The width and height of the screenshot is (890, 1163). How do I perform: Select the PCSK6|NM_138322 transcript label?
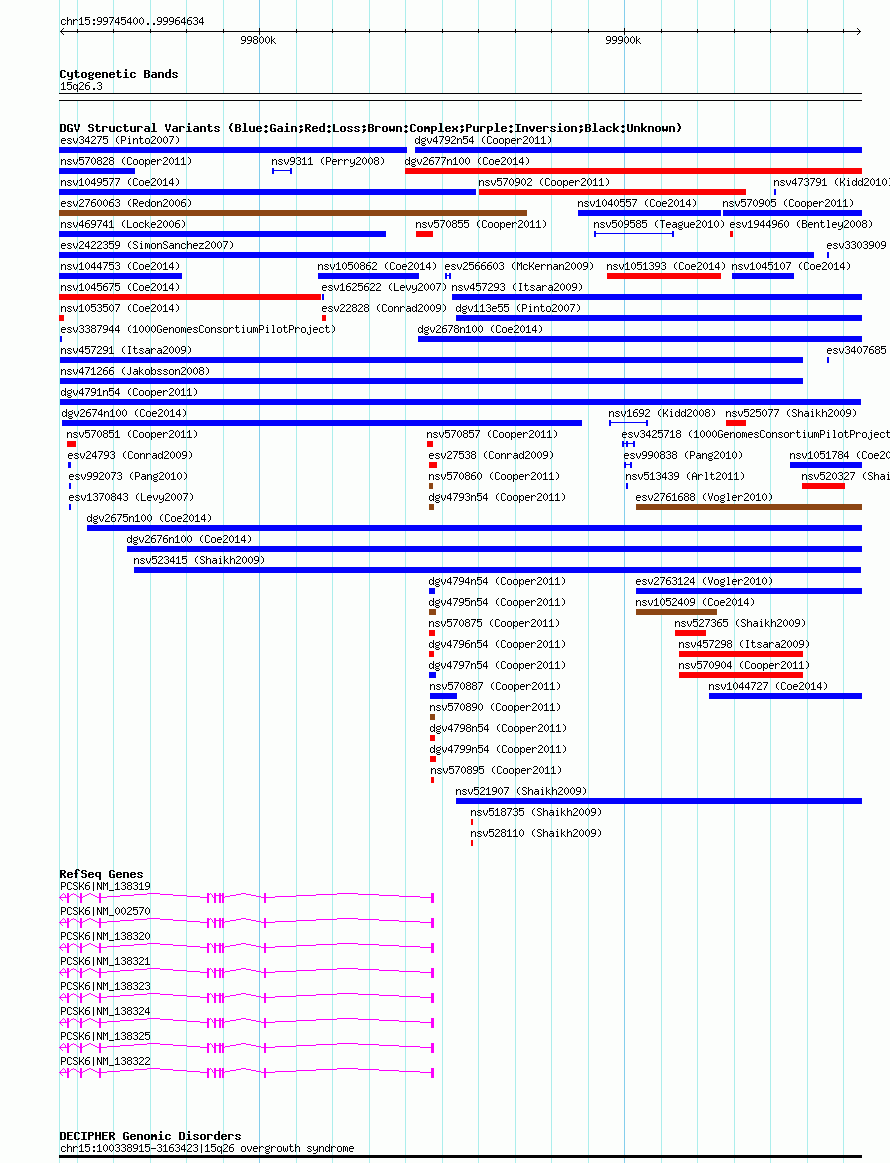[x=105, y=1061]
